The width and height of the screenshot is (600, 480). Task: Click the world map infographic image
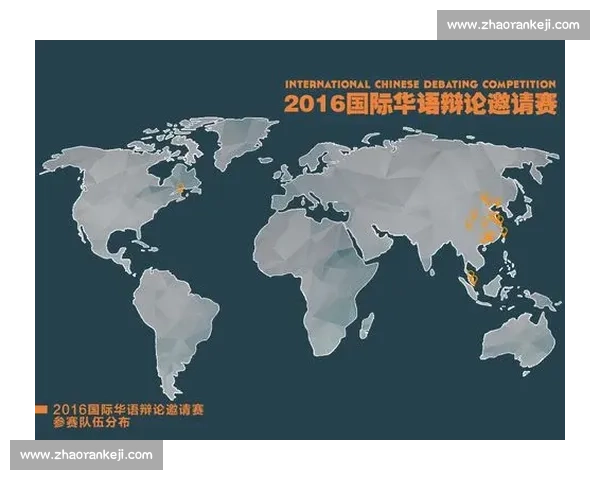click(x=300, y=240)
